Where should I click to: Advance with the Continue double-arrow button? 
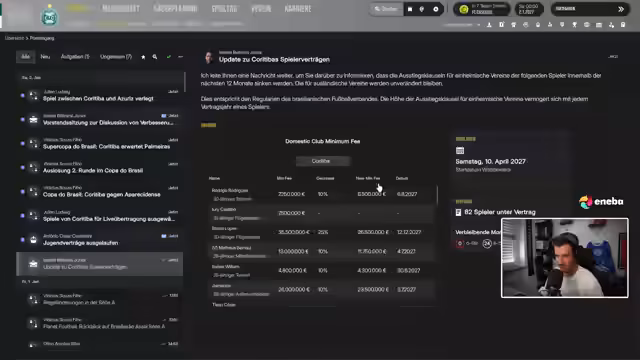620,9
